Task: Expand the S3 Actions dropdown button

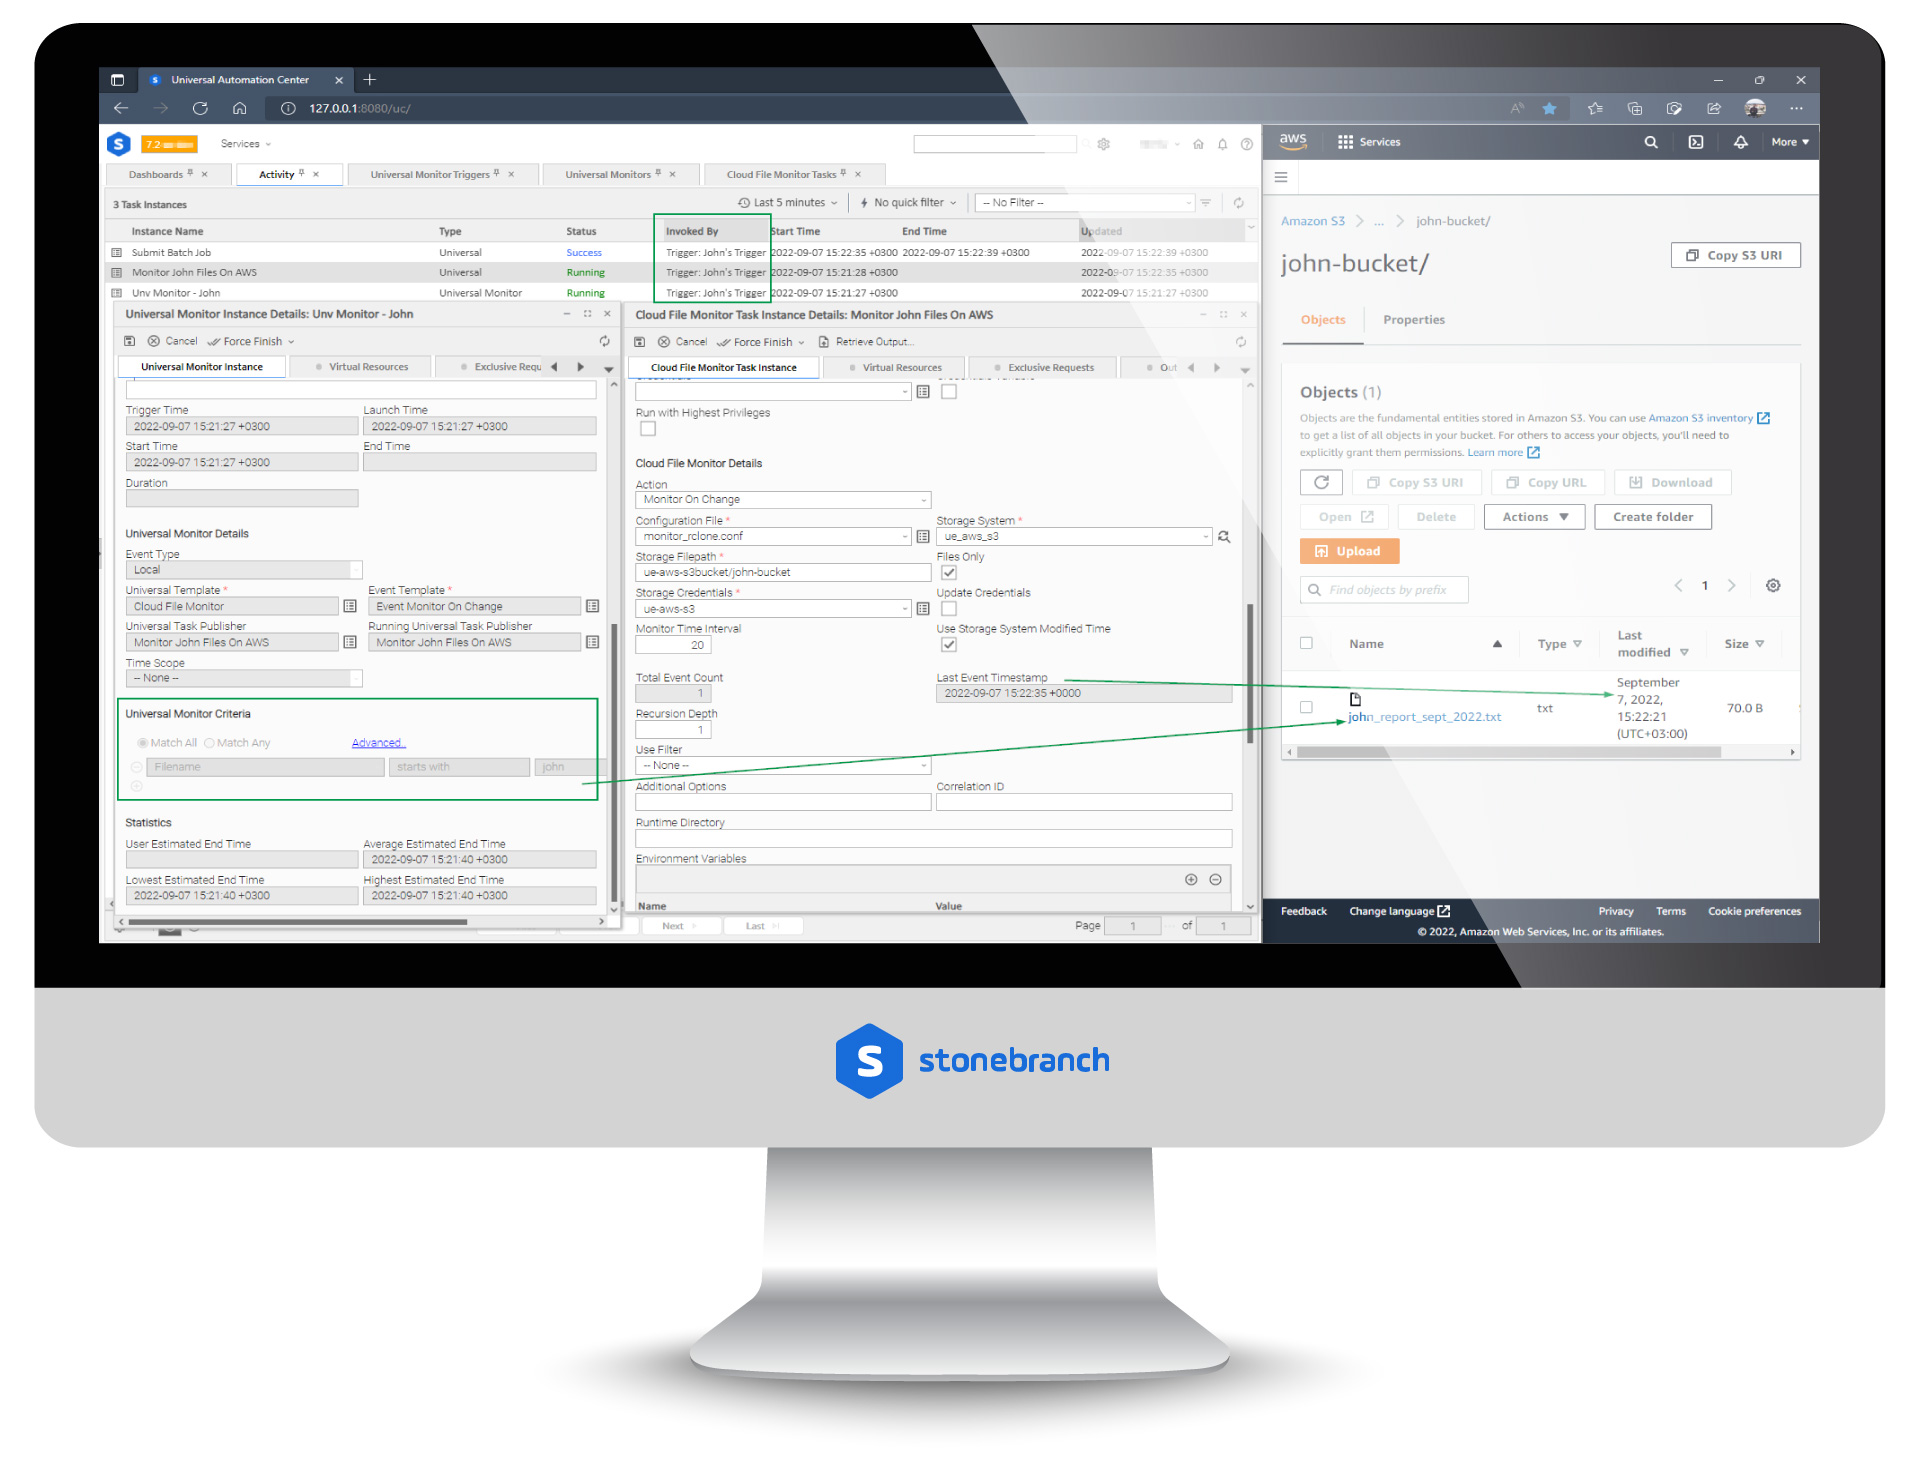Action: click(1535, 517)
